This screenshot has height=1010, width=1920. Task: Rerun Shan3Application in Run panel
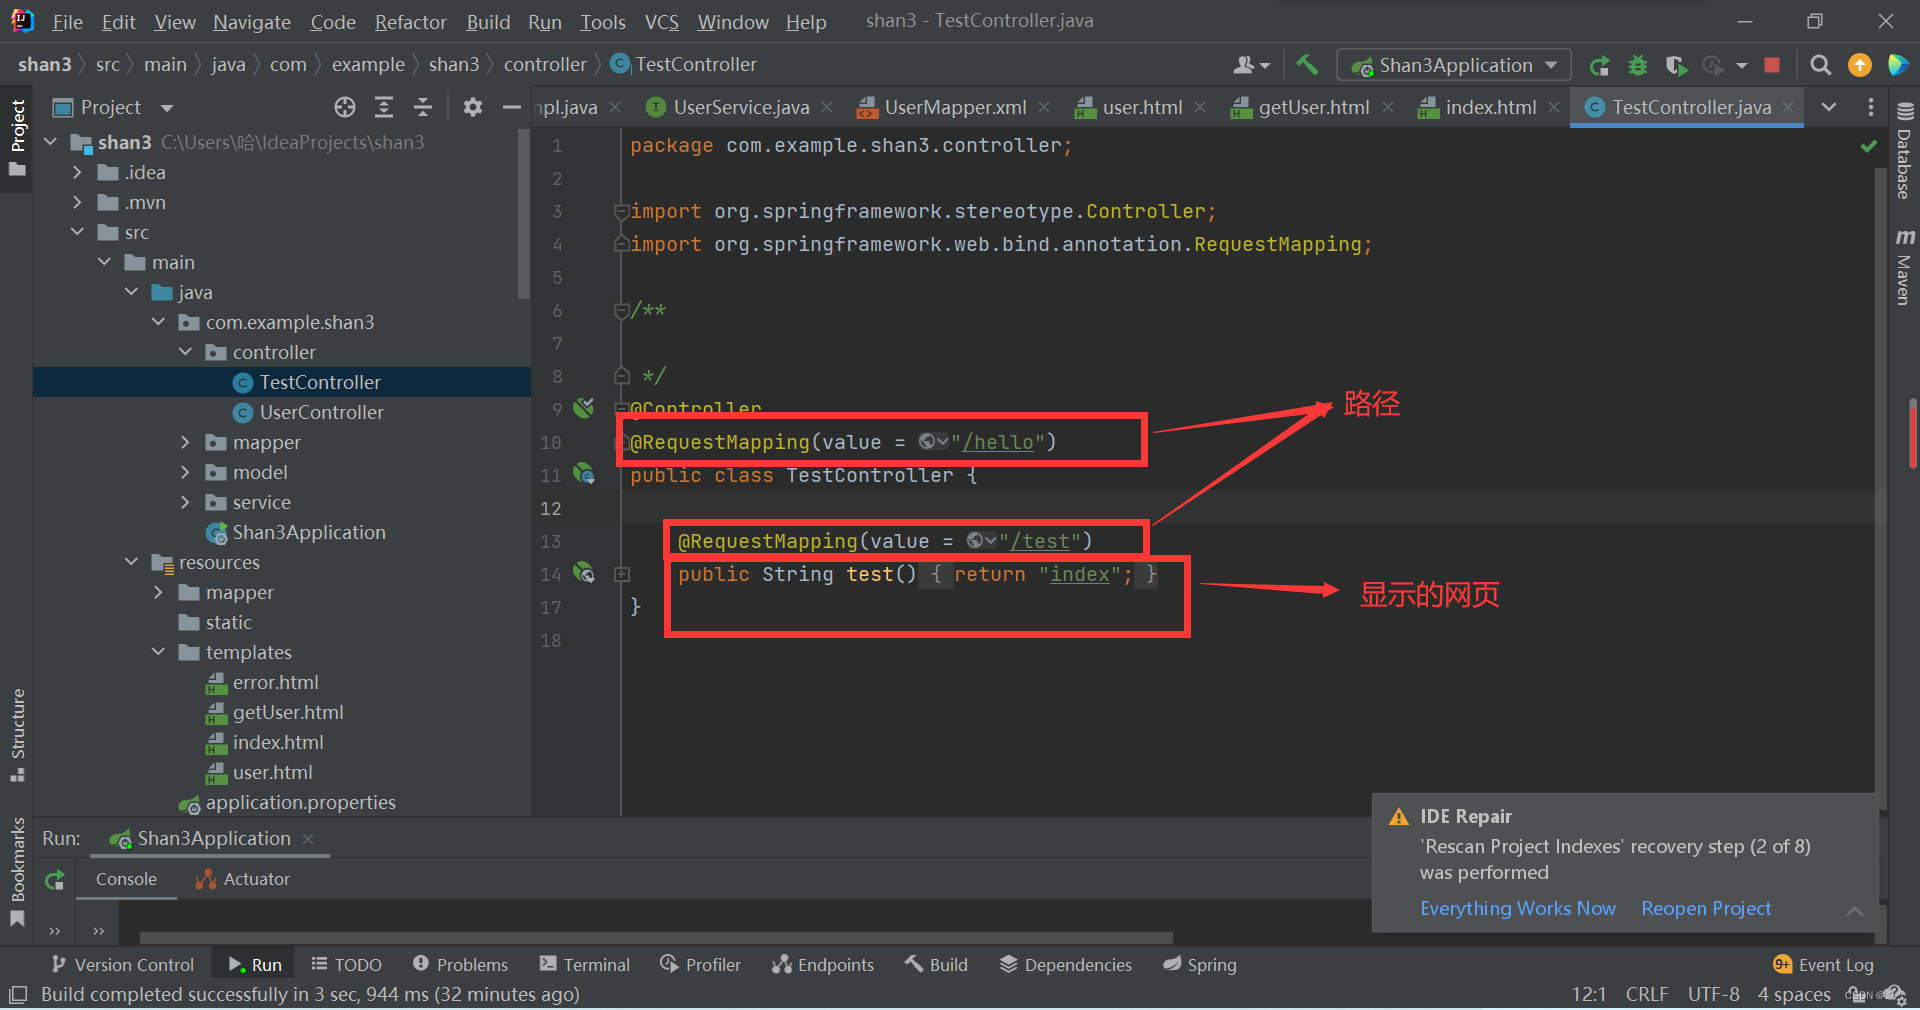[55, 880]
